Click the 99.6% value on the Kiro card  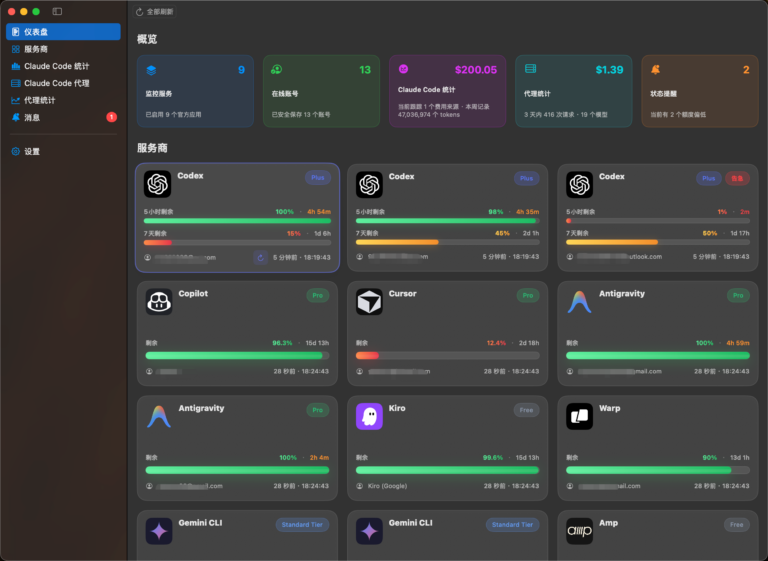click(x=493, y=458)
